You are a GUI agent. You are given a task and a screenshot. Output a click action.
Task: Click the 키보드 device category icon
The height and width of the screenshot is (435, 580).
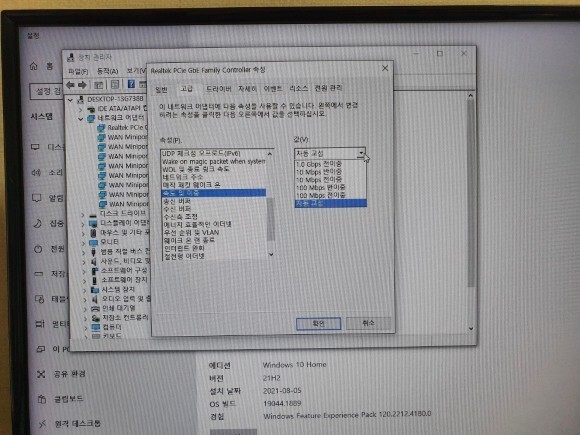pyautogui.click(x=96, y=336)
